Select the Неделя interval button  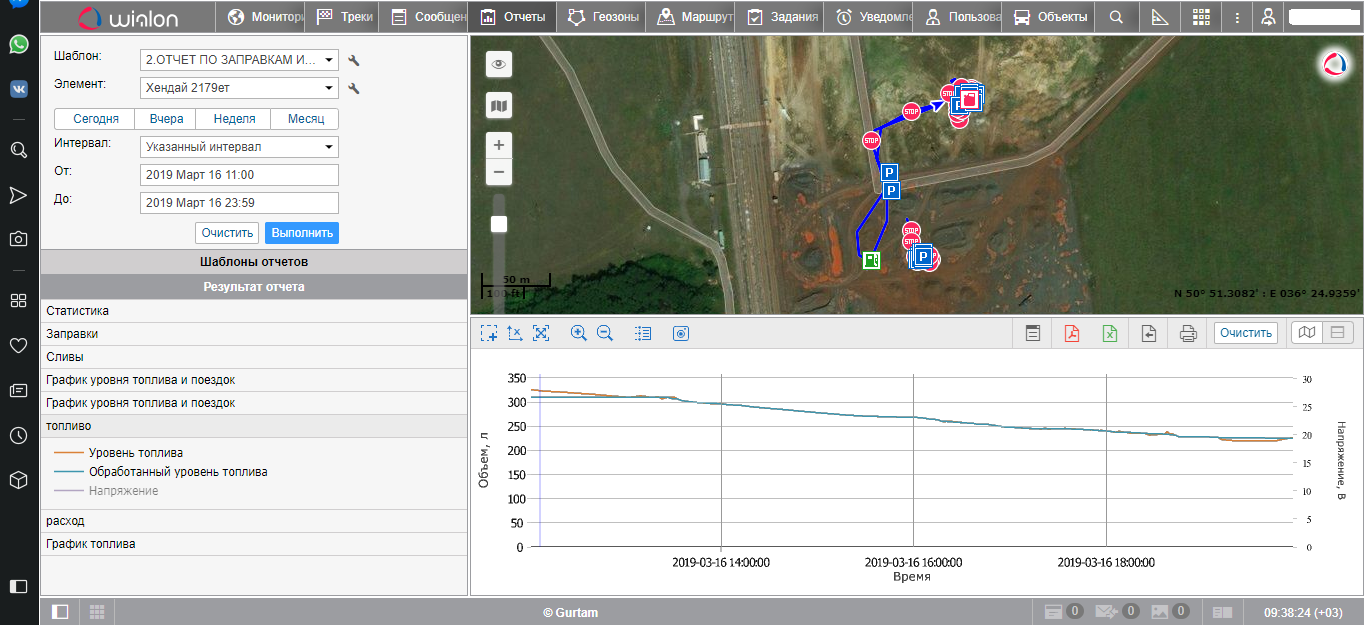pos(234,119)
